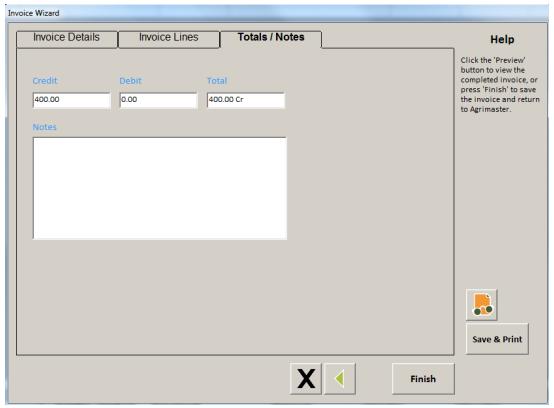Go back using the green arrow button
This screenshot has height=408, width=554.
[x=340, y=379]
